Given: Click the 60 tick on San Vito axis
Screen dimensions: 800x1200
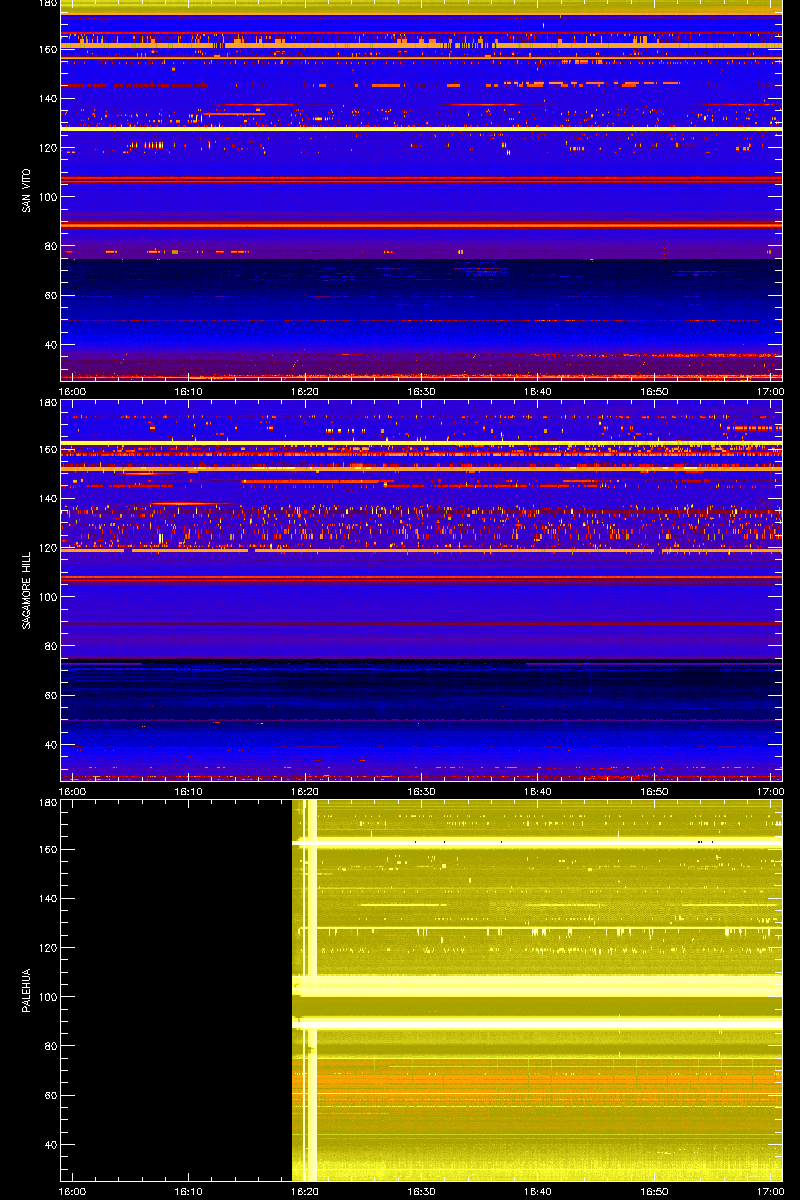Looking at the screenshot, I should (50, 295).
